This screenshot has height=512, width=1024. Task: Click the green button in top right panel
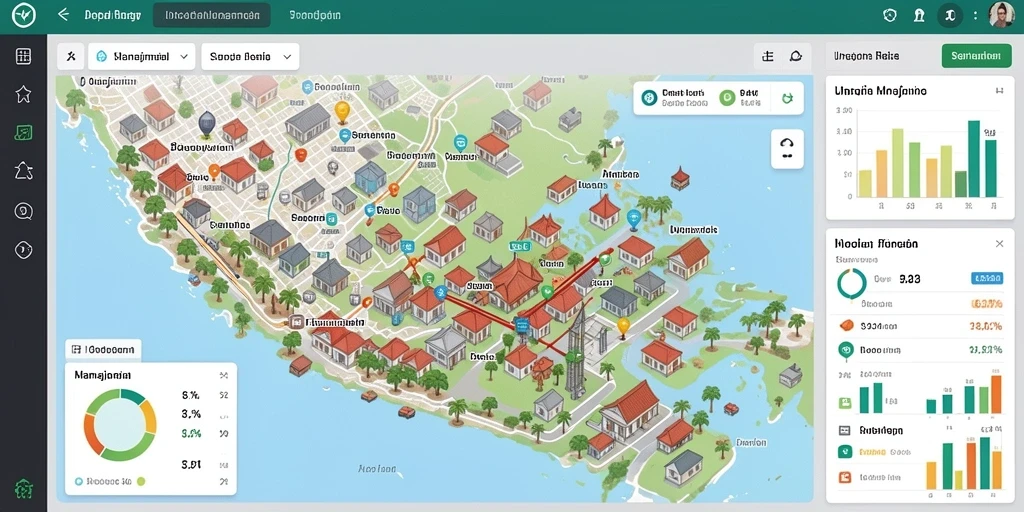point(976,56)
